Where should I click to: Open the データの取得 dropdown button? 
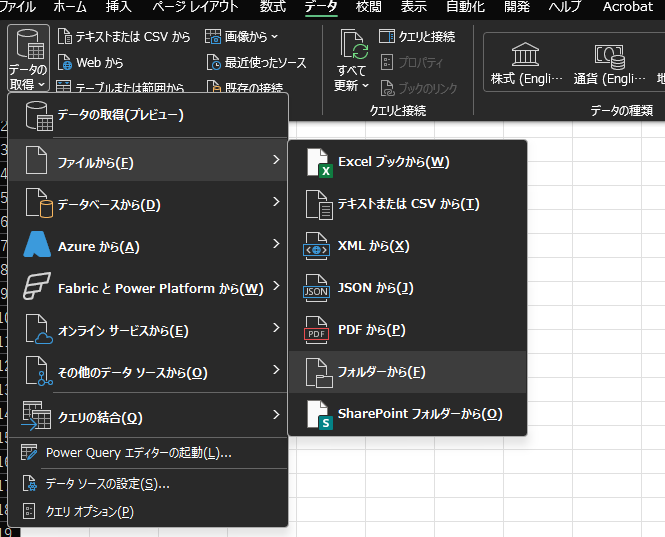27,60
